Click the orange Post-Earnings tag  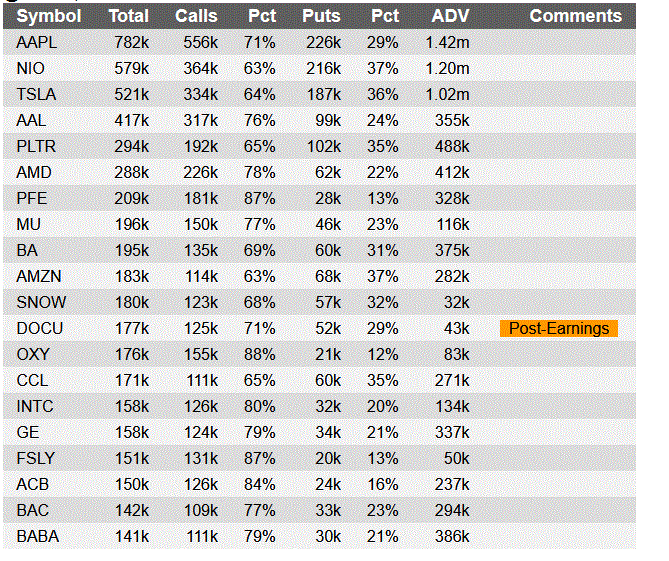pyautogui.click(x=559, y=329)
